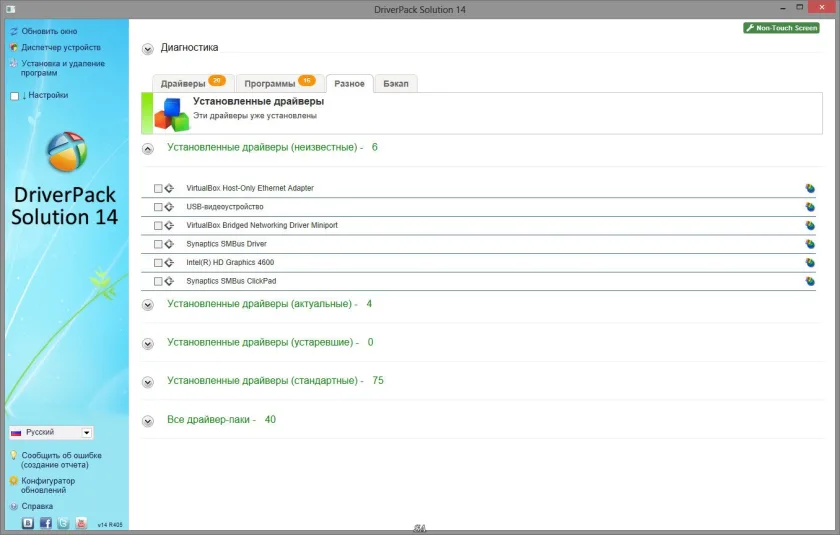Open the Twitter social icon
Image resolution: width=840 pixels, height=535 pixels.
click(63, 523)
